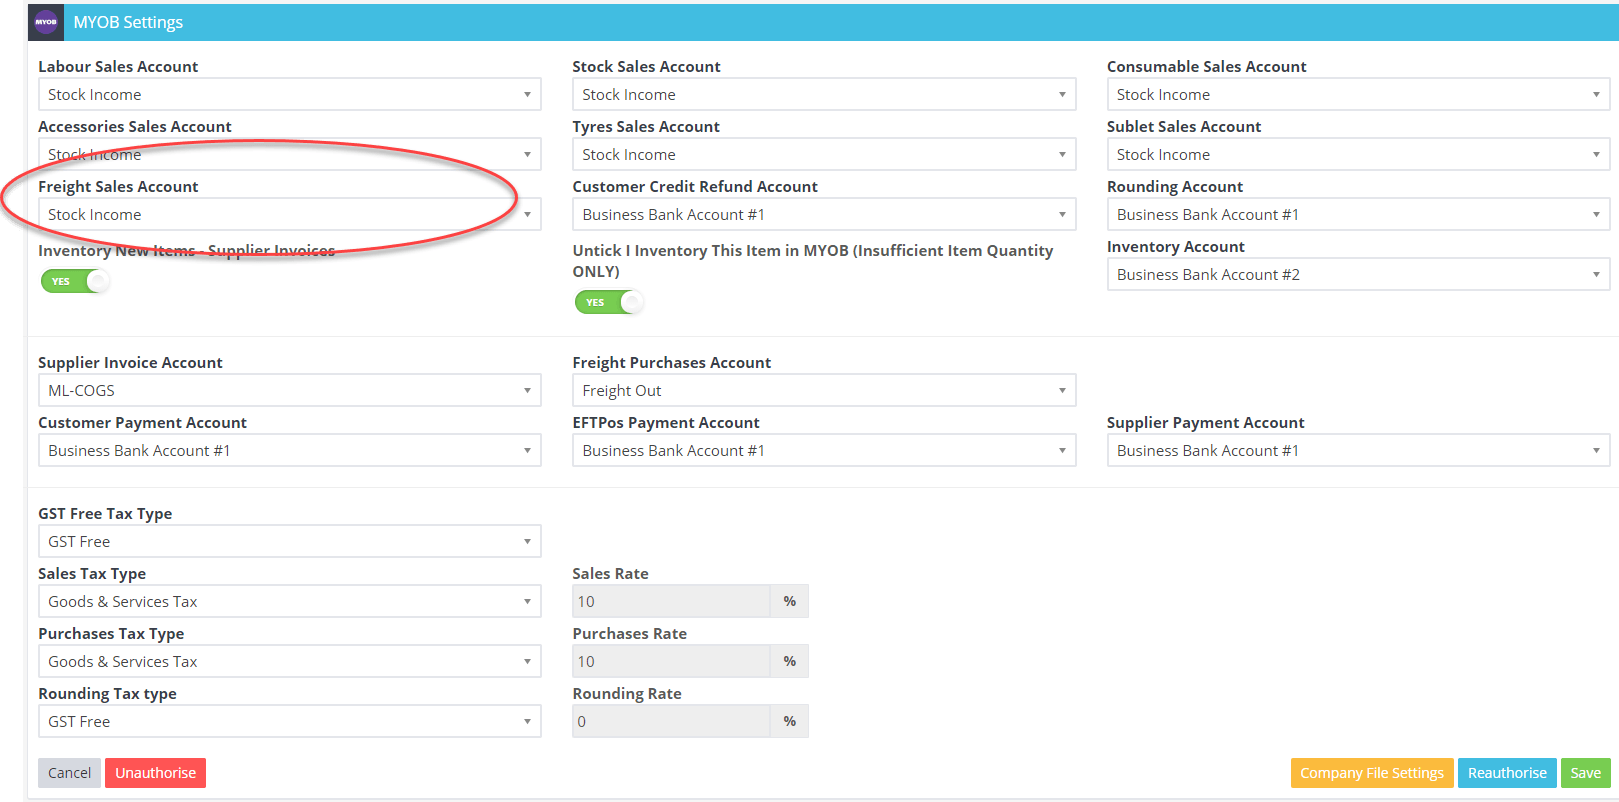Open Purchases Tax Type dropdown

click(290, 661)
